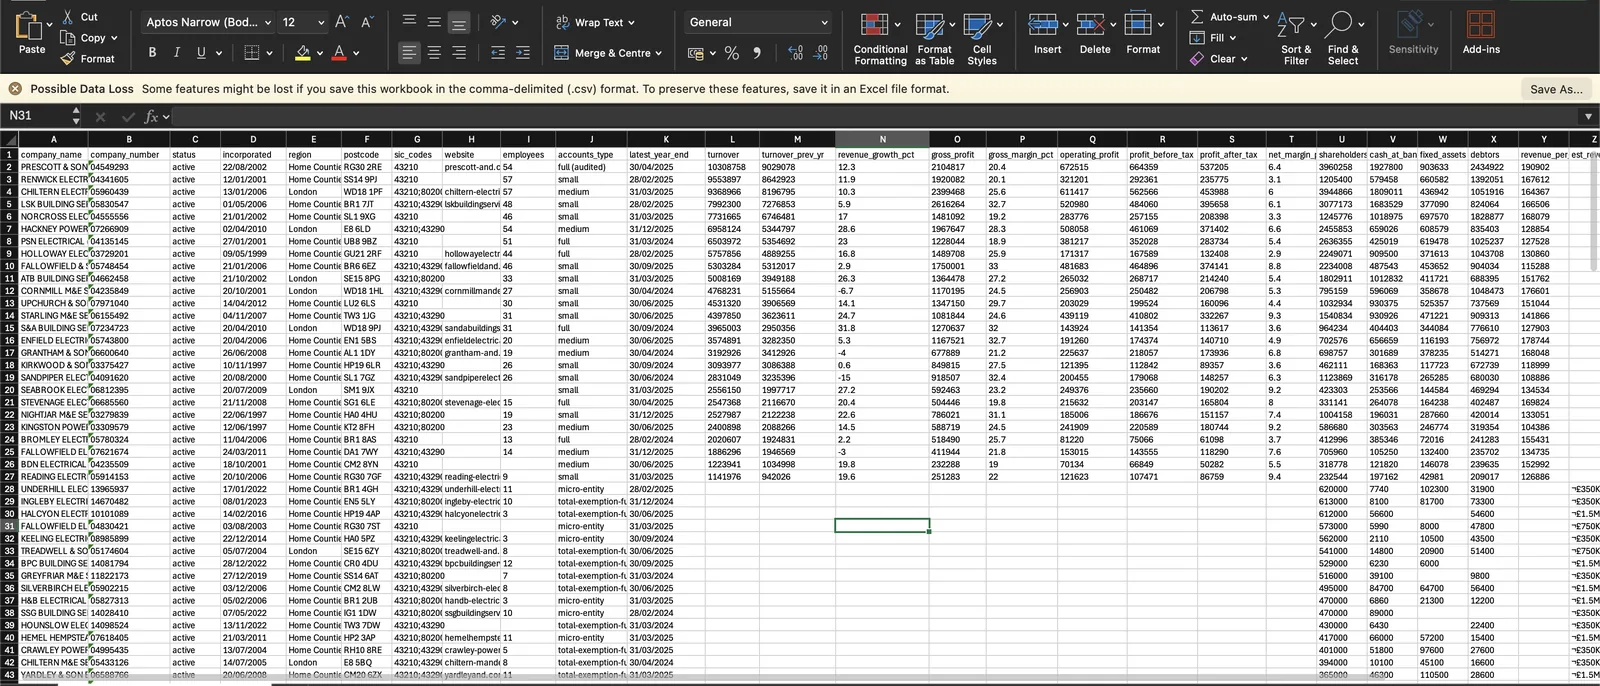Click the Clear eraser icon
Image resolution: width=1600 pixels, height=686 pixels.
point(1197,59)
